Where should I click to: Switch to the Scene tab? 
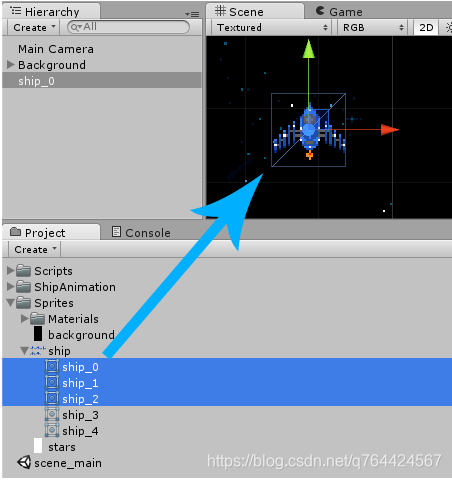[x=255, y=12]
